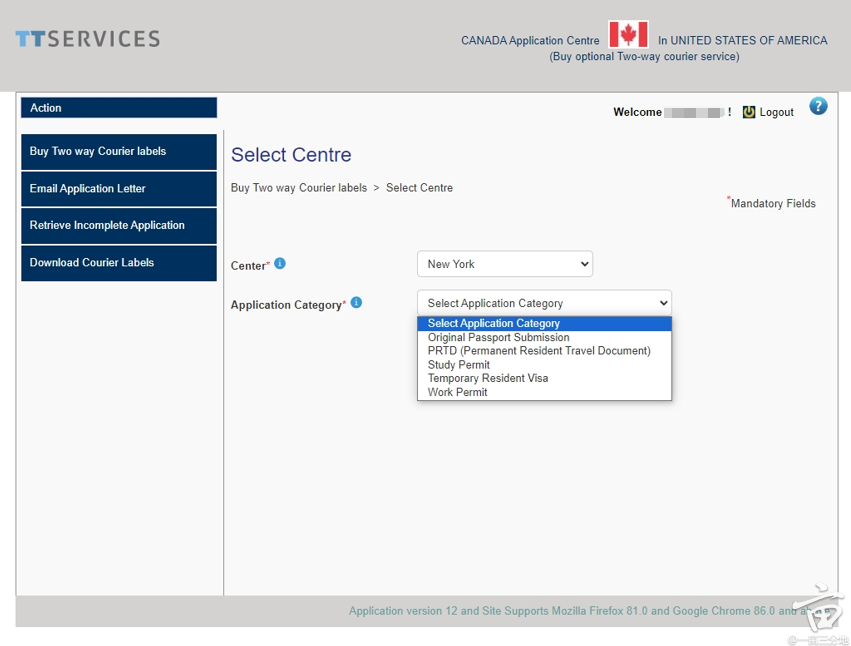Open Email Application Letter in the sidebar

pos(118,189)
